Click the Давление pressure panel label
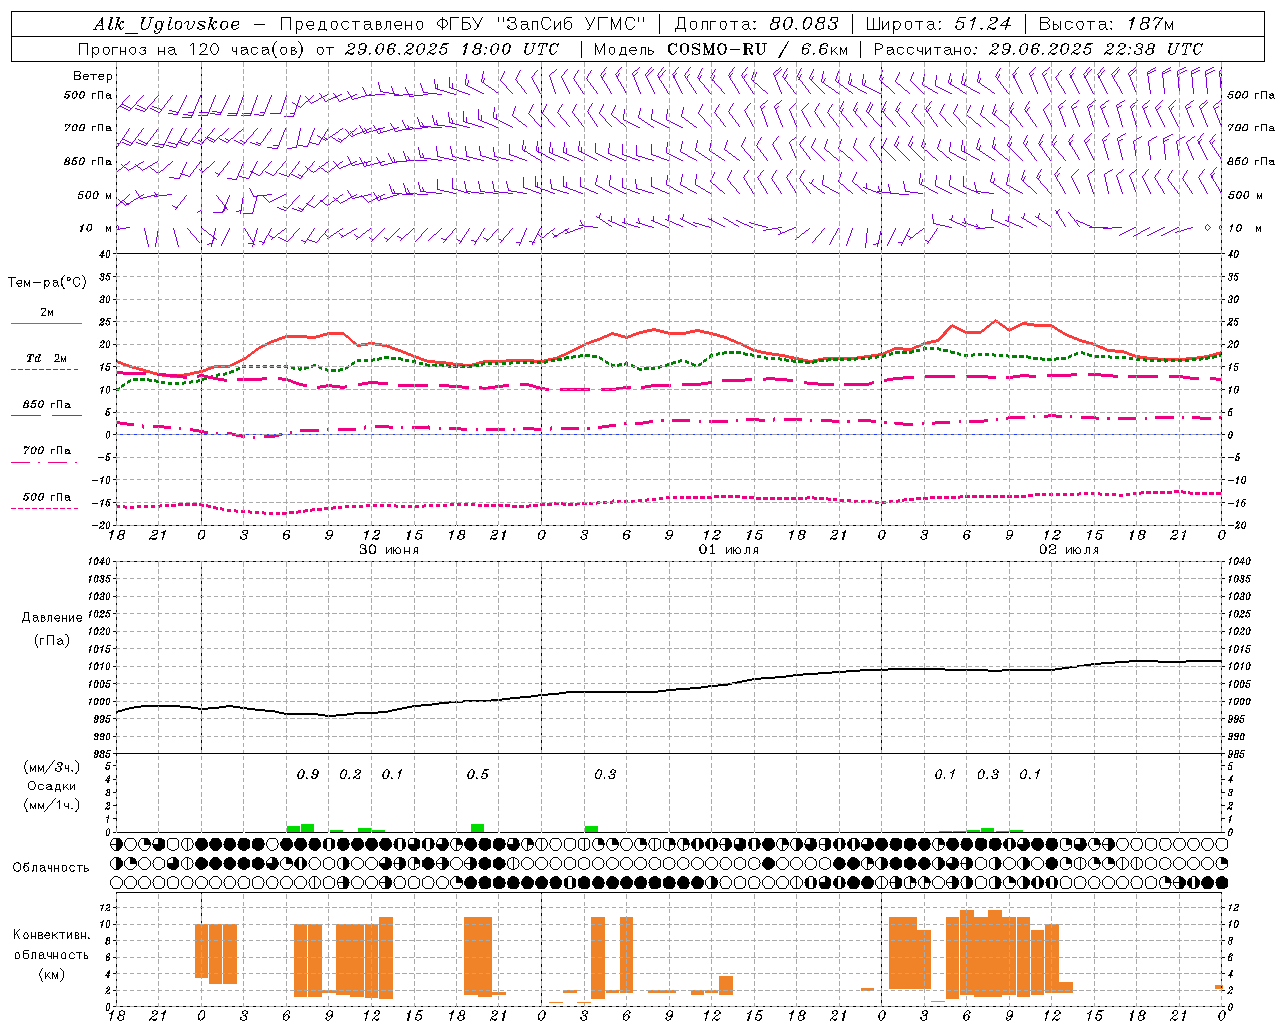The image size is (1280, 1024). [x=52, y=618]
